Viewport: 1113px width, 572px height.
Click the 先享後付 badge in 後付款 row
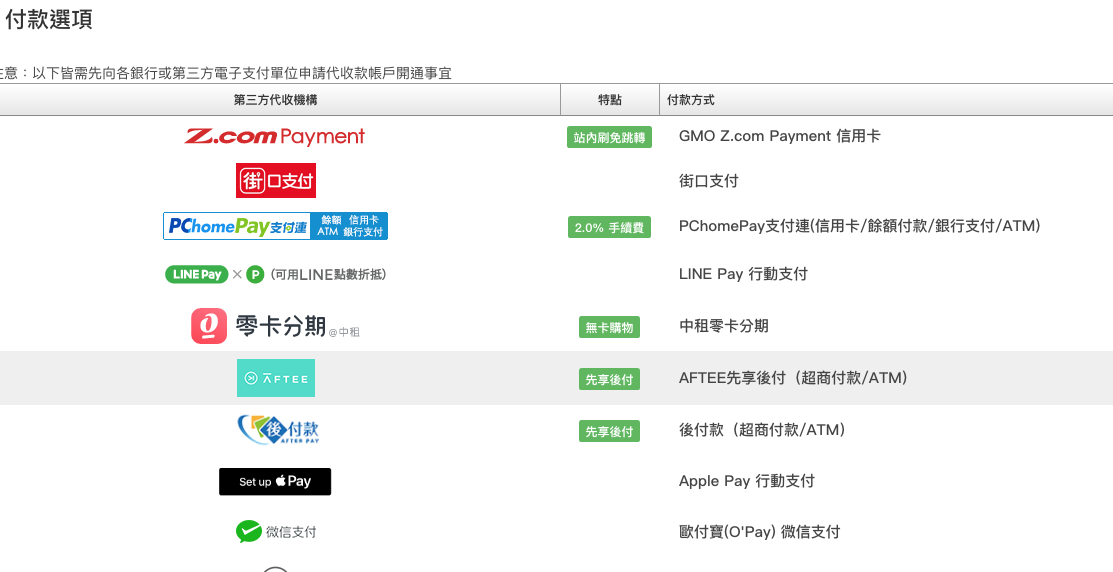coord(609,431)
